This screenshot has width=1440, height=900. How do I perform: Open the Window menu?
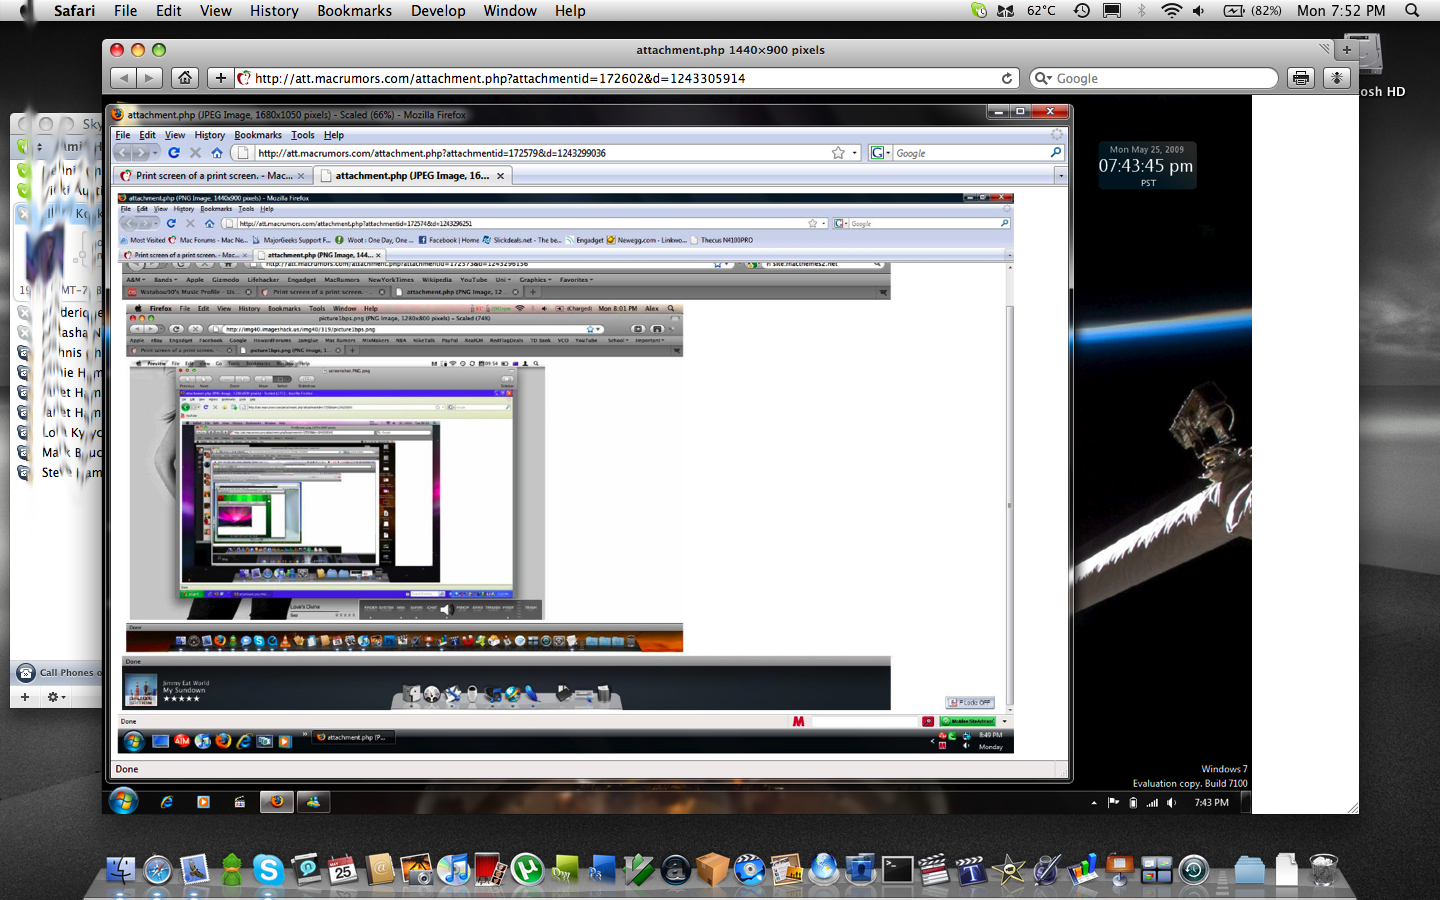click(510, 11)
